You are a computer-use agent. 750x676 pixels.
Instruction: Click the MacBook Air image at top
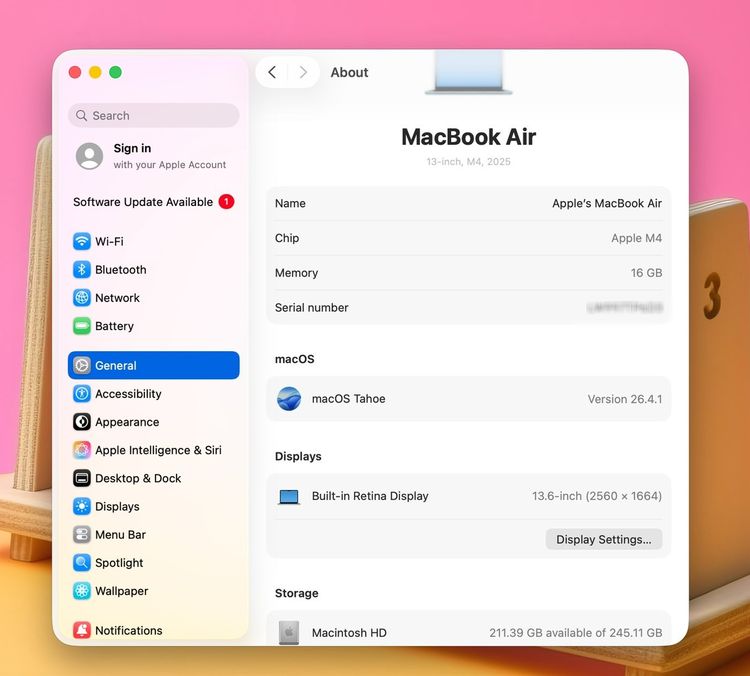click(x=469, y=72)
